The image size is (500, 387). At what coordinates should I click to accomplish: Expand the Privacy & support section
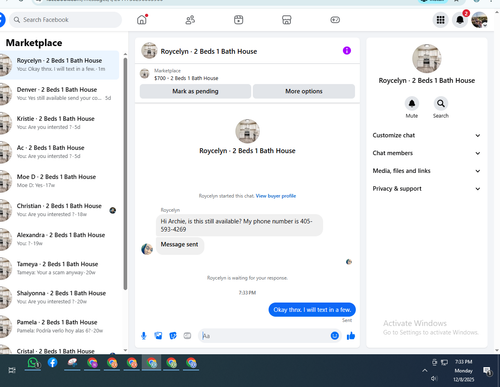(427, 189)
